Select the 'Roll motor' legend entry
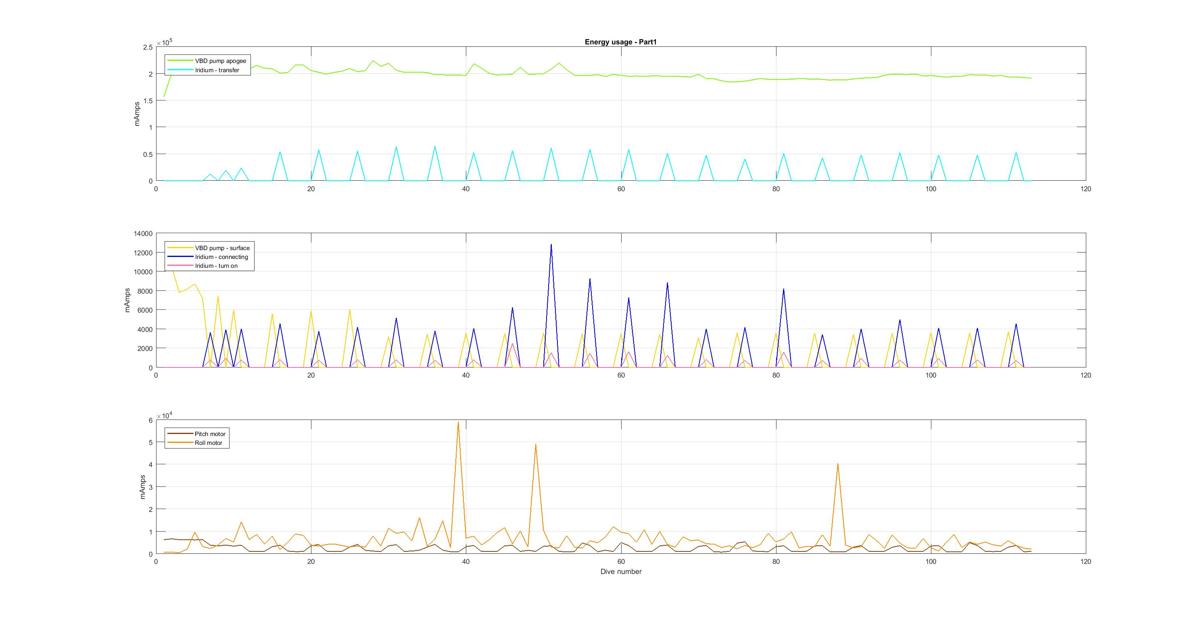 [x=206, y=442]
